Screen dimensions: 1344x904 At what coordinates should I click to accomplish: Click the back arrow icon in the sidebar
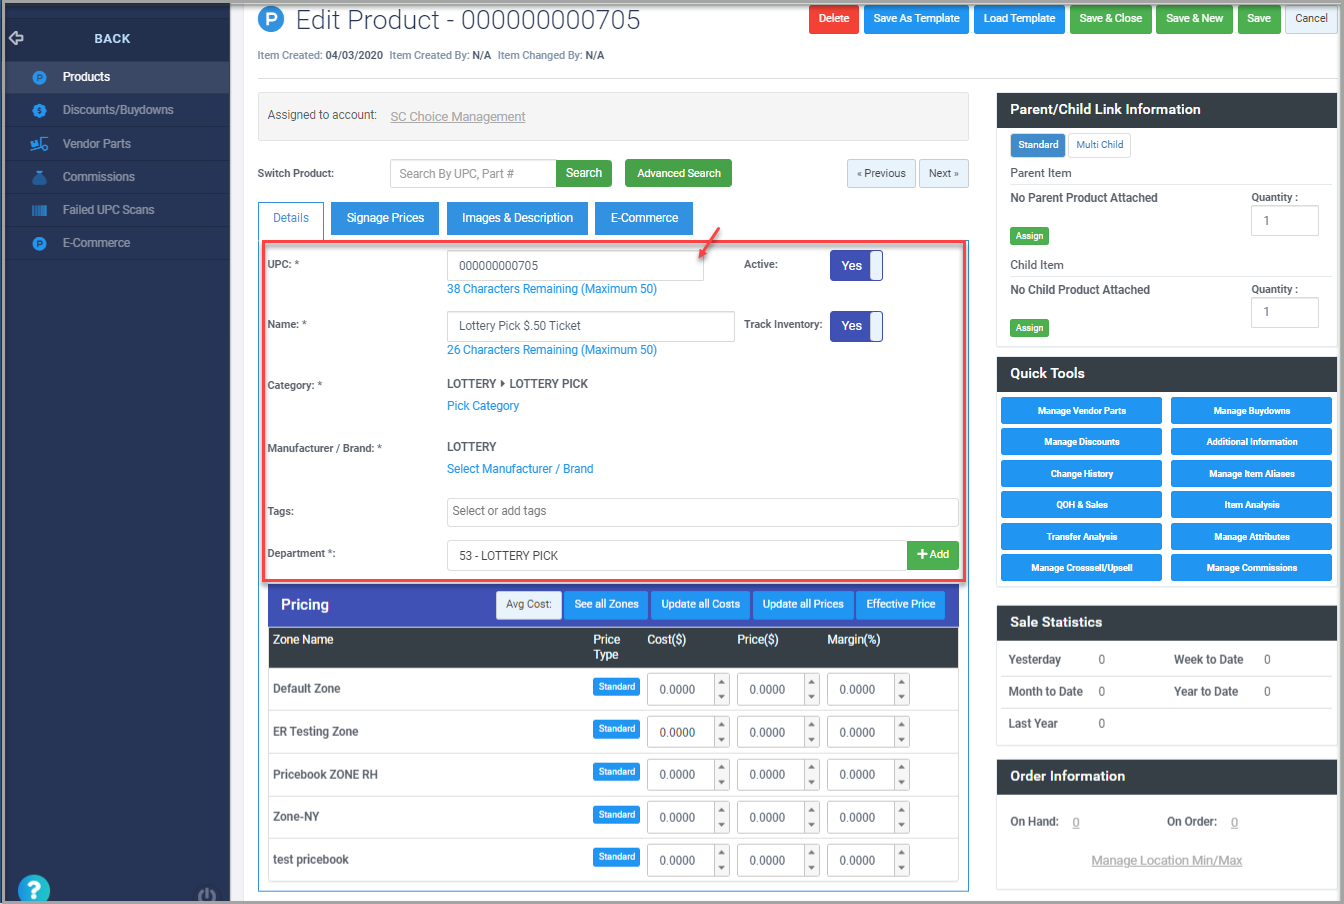15,38
